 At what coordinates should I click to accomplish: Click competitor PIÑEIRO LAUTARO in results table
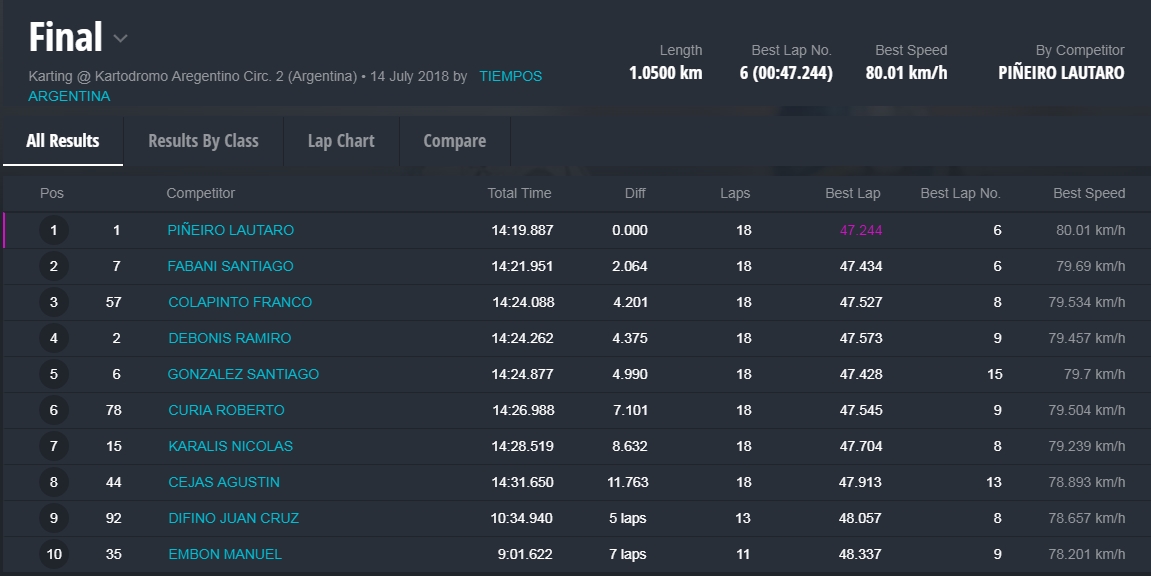(x=231, y=230)
